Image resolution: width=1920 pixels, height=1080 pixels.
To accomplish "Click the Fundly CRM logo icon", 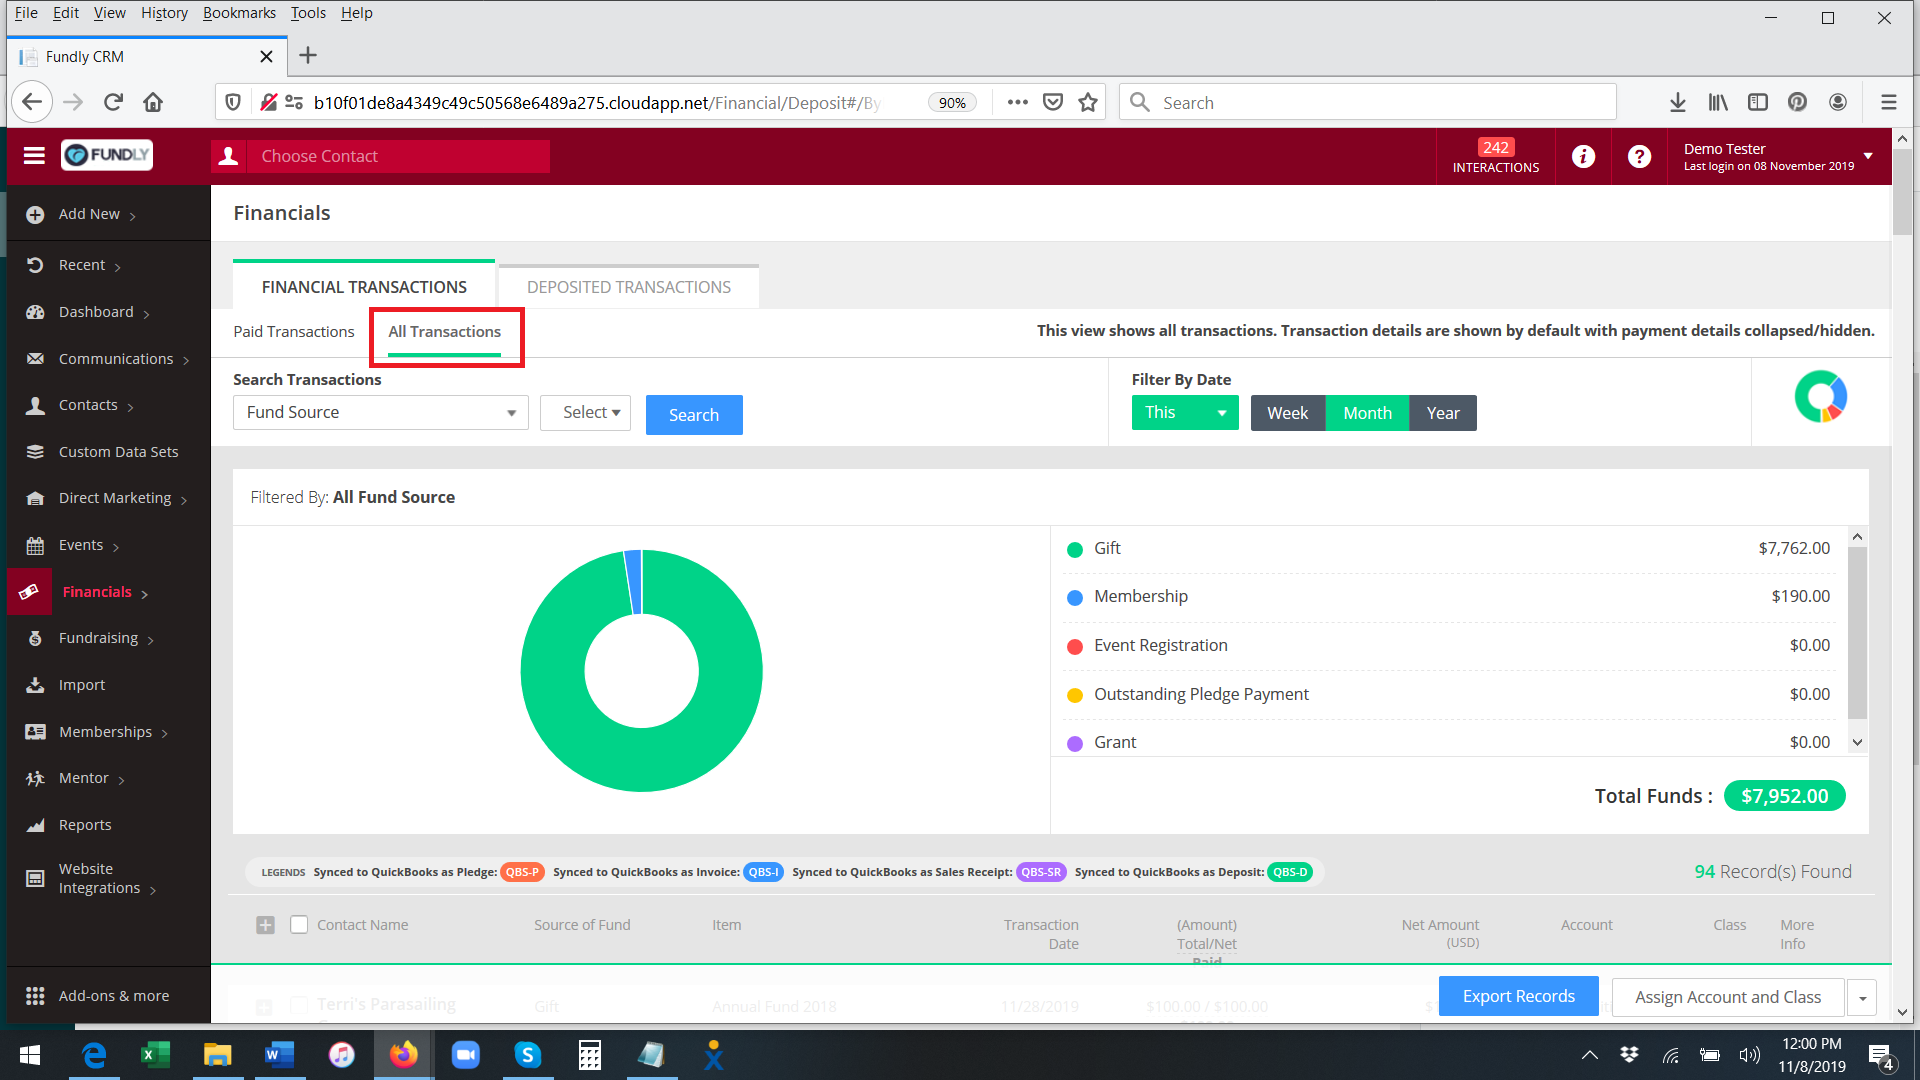I will pos(107,154).
